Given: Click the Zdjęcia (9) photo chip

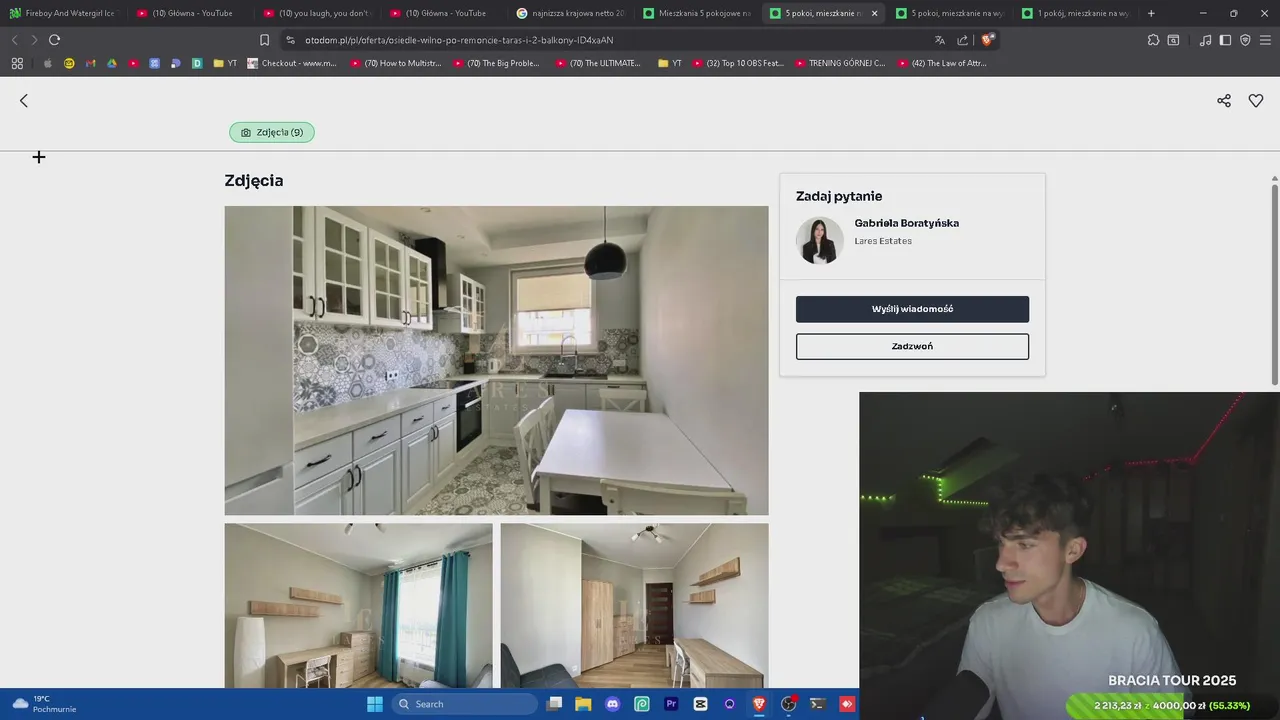Looking at the screenshot, I should [x=272, y=132].
